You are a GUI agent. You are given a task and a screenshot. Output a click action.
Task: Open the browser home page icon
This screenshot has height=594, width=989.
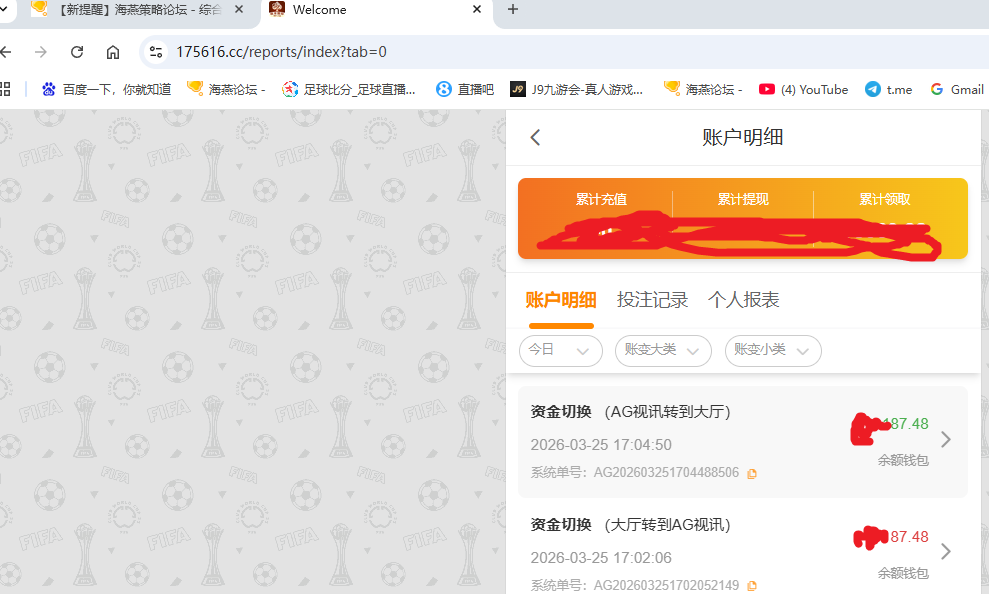[114, 51]
